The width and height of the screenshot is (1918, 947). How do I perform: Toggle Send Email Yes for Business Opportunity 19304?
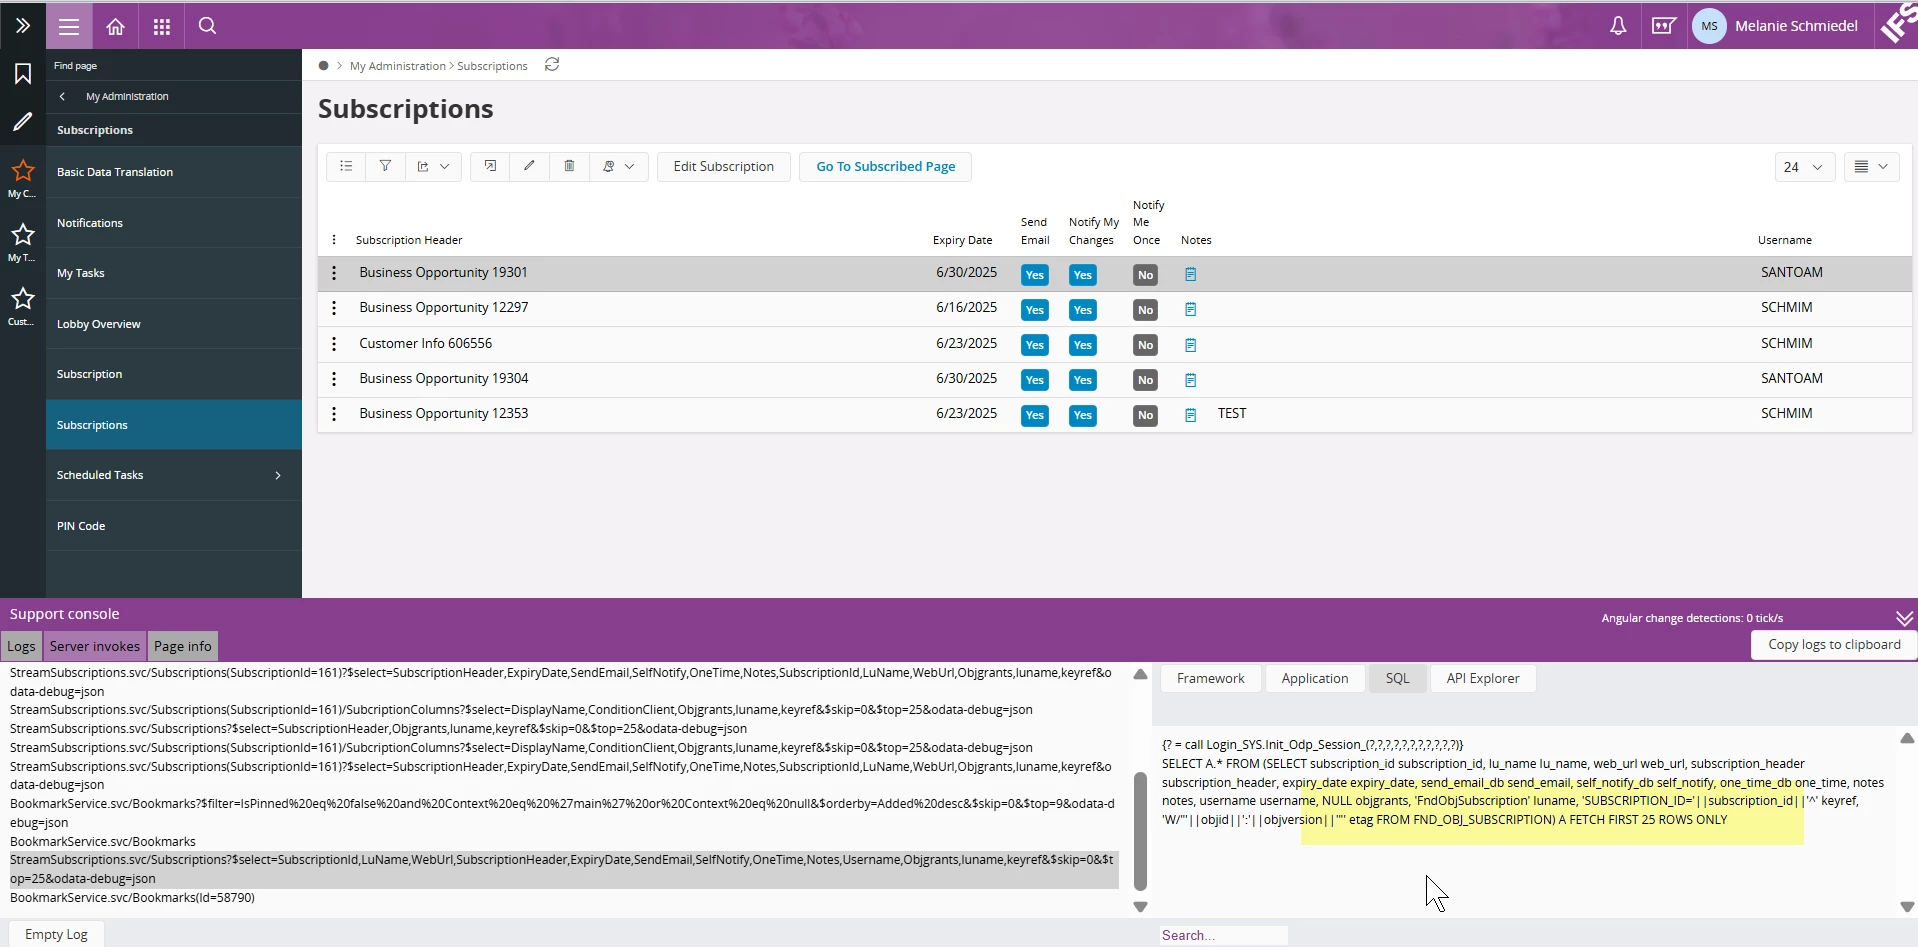1035,380
